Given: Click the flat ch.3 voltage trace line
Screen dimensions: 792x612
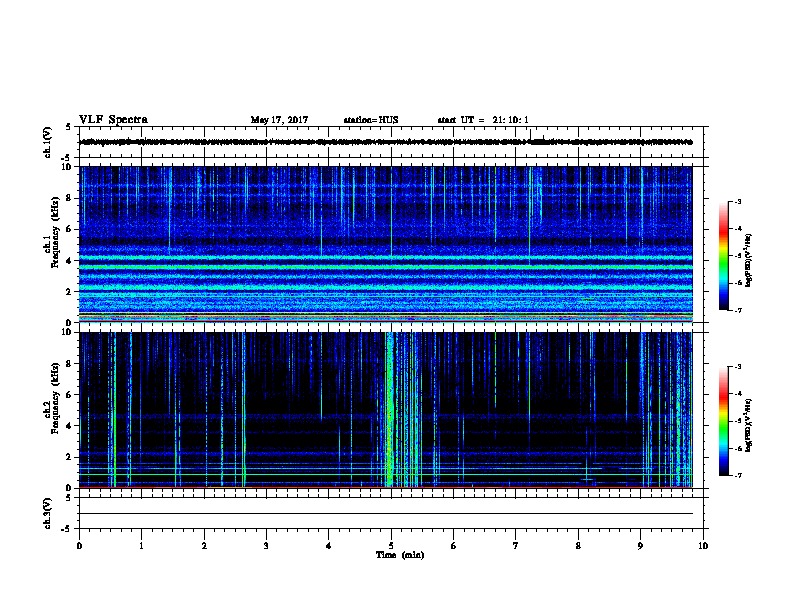Looking at the screenshot, I should 386,514.
